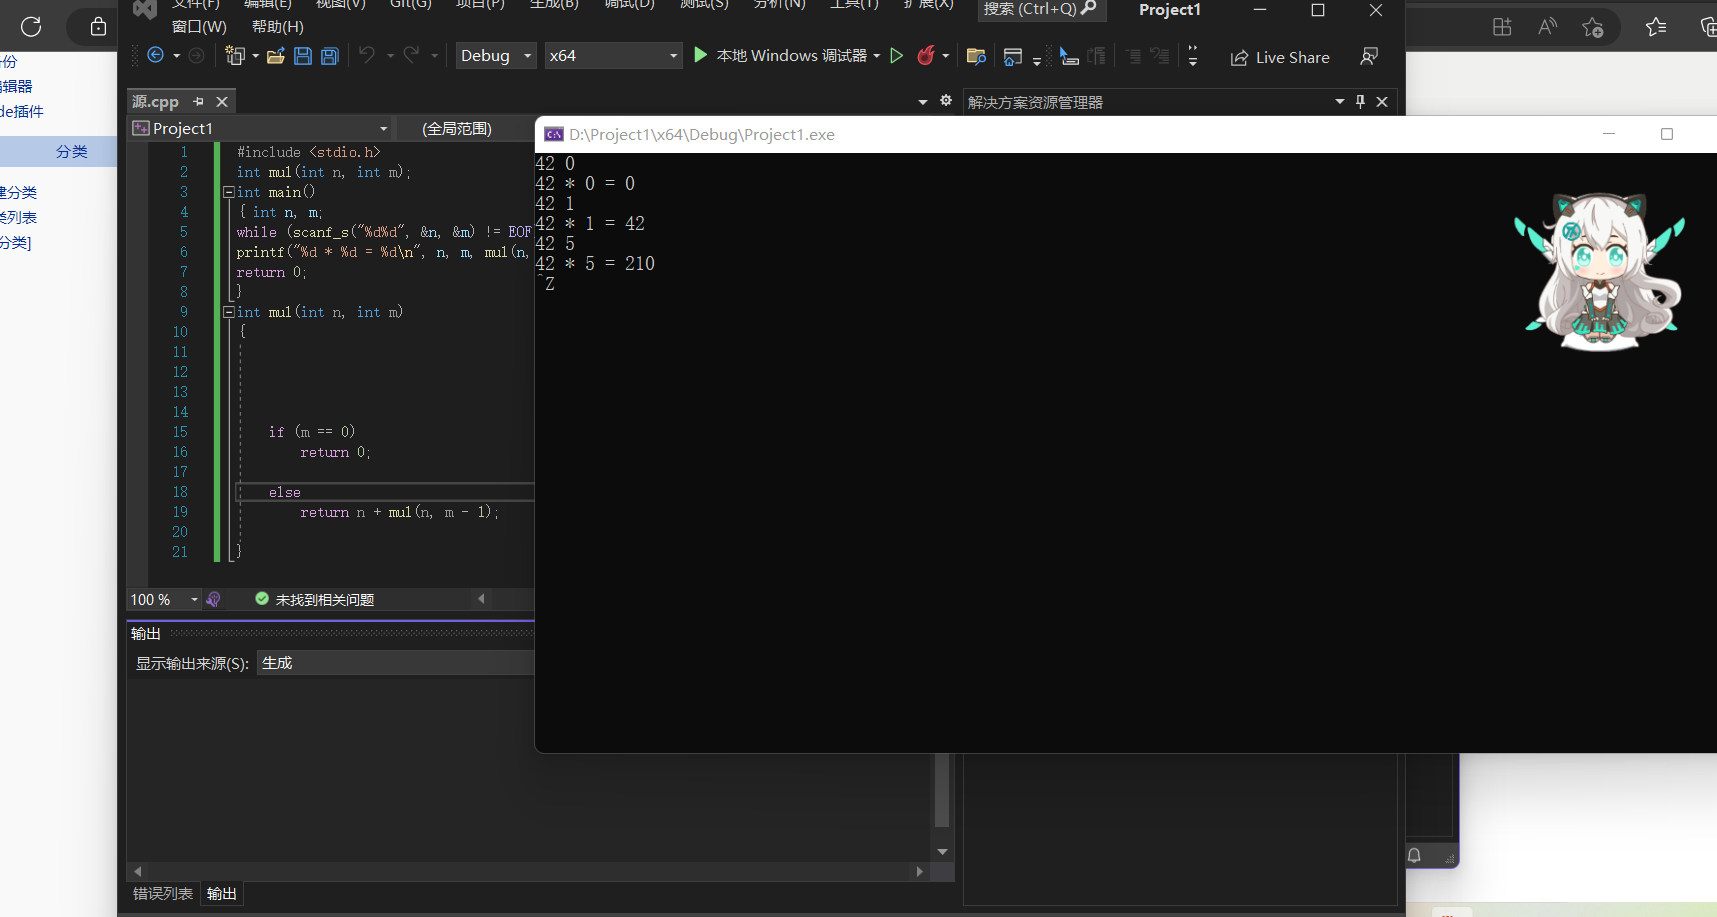
Task: Expand the 本地 Windows 调试器 dropdown arrow
Action: (877, 56)
